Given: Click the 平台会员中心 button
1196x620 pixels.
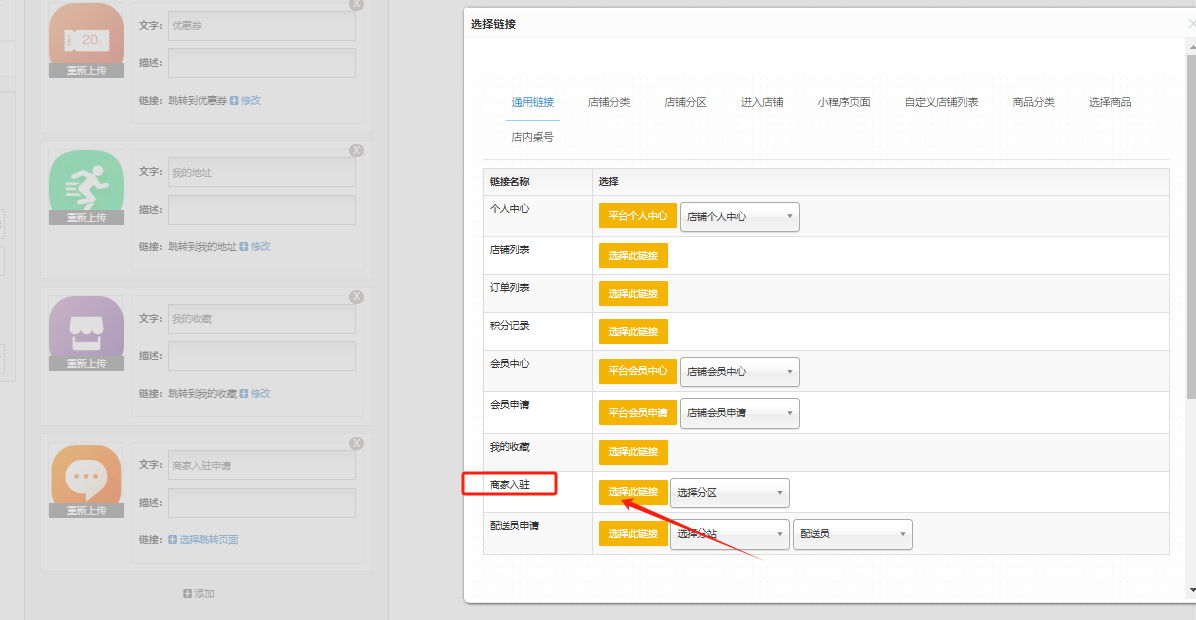Looking at the screenshot, I should point(638,371).
